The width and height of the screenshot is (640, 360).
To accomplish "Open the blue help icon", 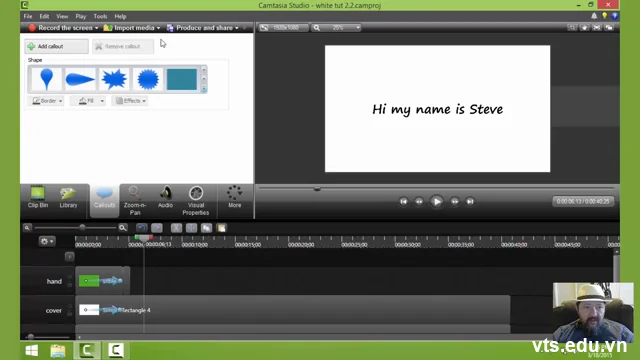I will [615, 16].
